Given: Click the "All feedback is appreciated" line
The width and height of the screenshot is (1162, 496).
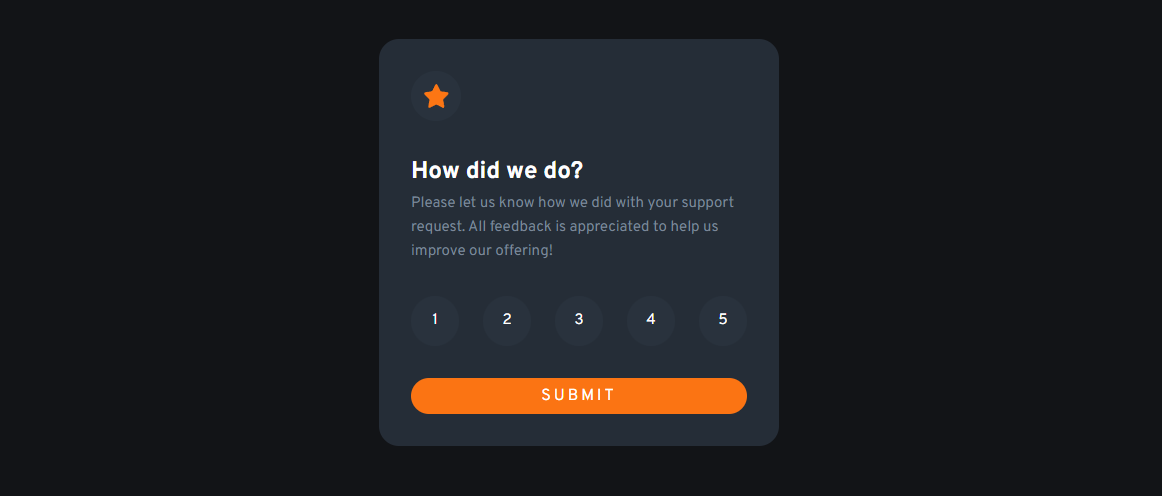Looking at the screenshot, I should (x=565, y=226).
